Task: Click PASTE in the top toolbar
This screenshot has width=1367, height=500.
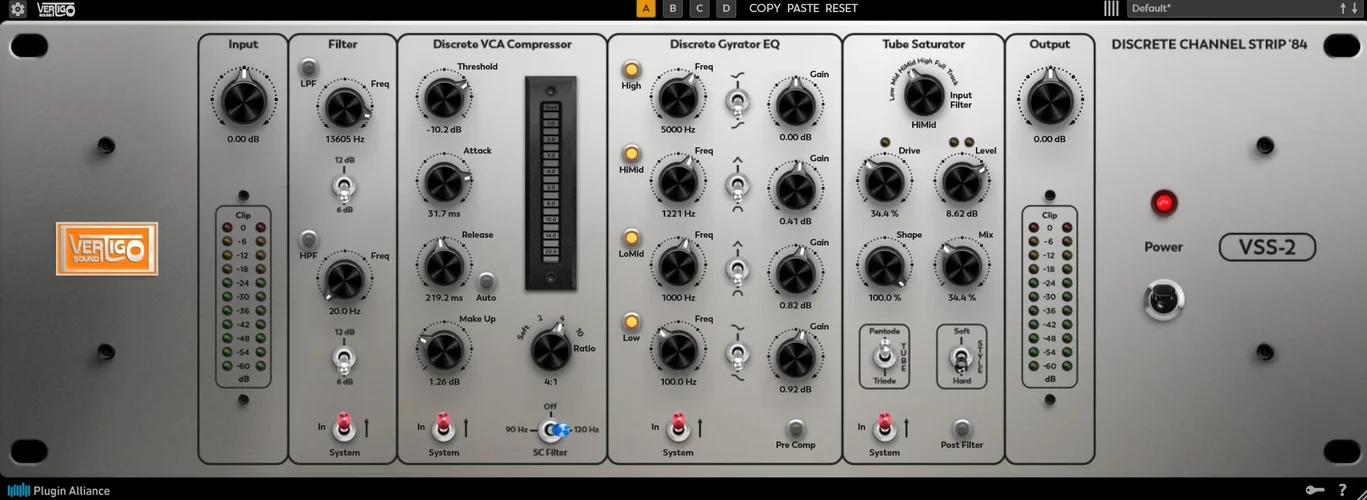Action: coord(803,8)
